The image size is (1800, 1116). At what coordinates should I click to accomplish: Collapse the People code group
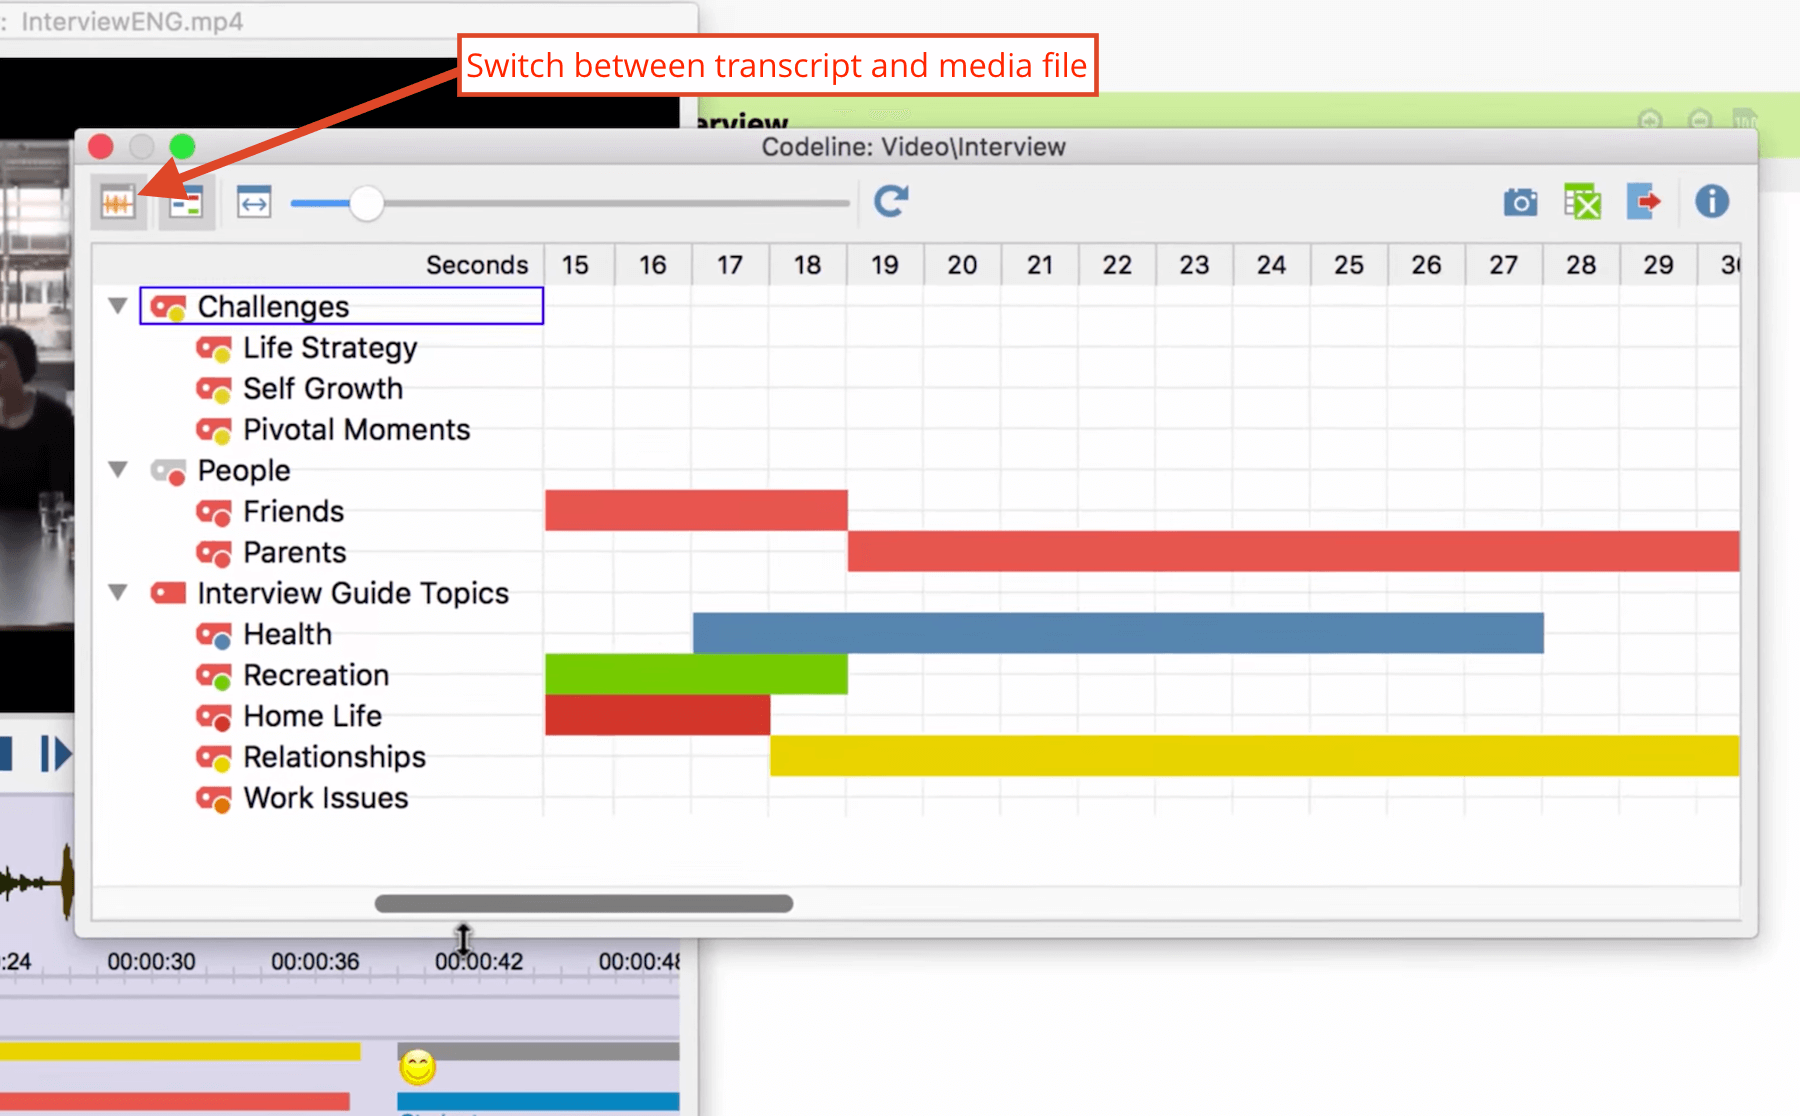pyautogui.click(x=118, y=469)
